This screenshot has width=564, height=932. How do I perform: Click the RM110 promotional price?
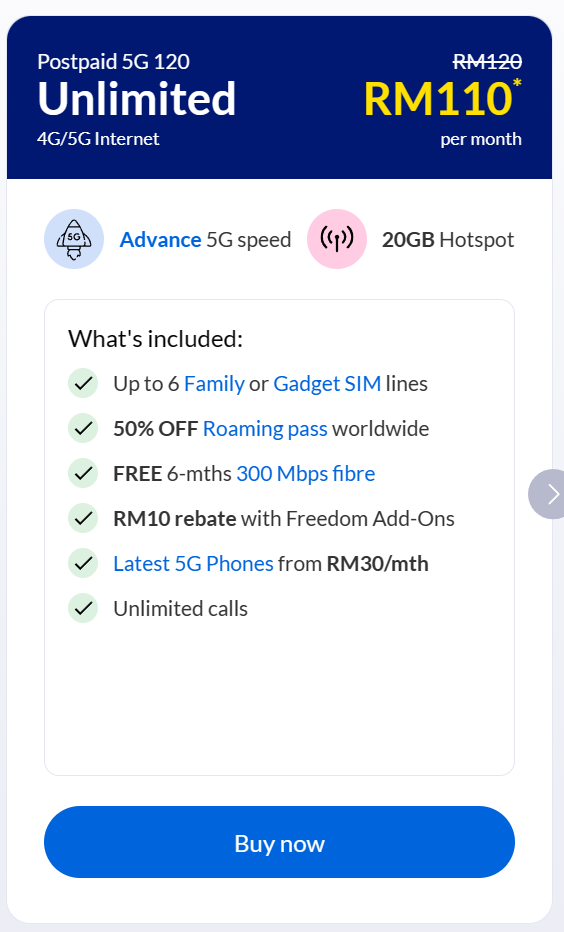point(438,99)
